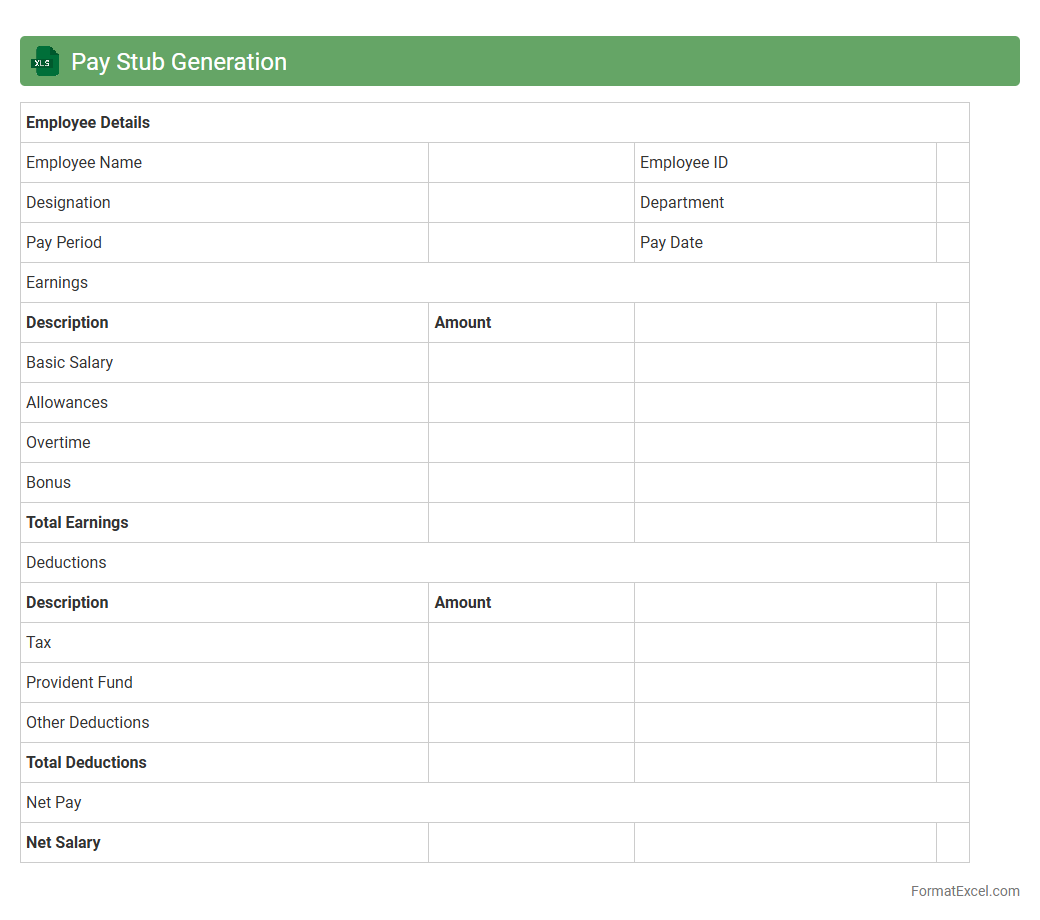1040x920 pixels.
Task: Click the Pay Period value cell
Action: 531,243
